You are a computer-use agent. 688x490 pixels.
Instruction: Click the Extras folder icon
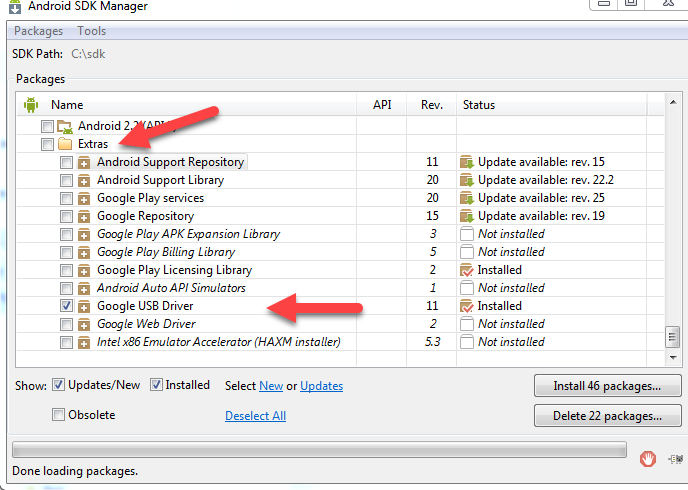coord(65,144)
